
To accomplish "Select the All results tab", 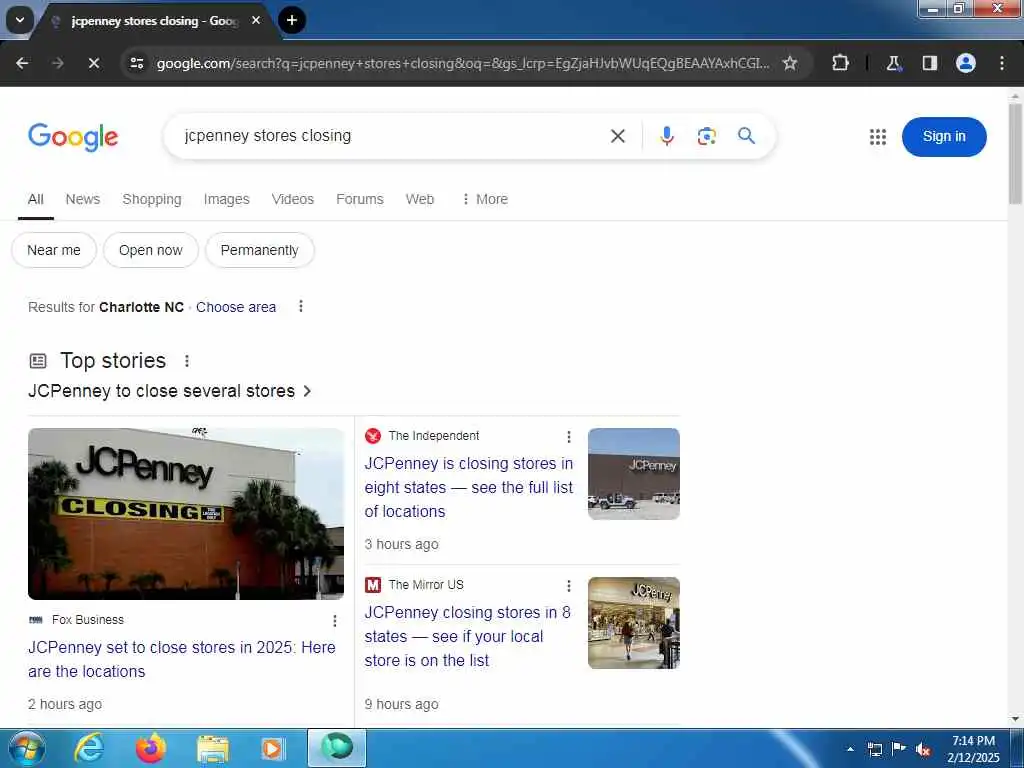I will (x=36, y=199).
